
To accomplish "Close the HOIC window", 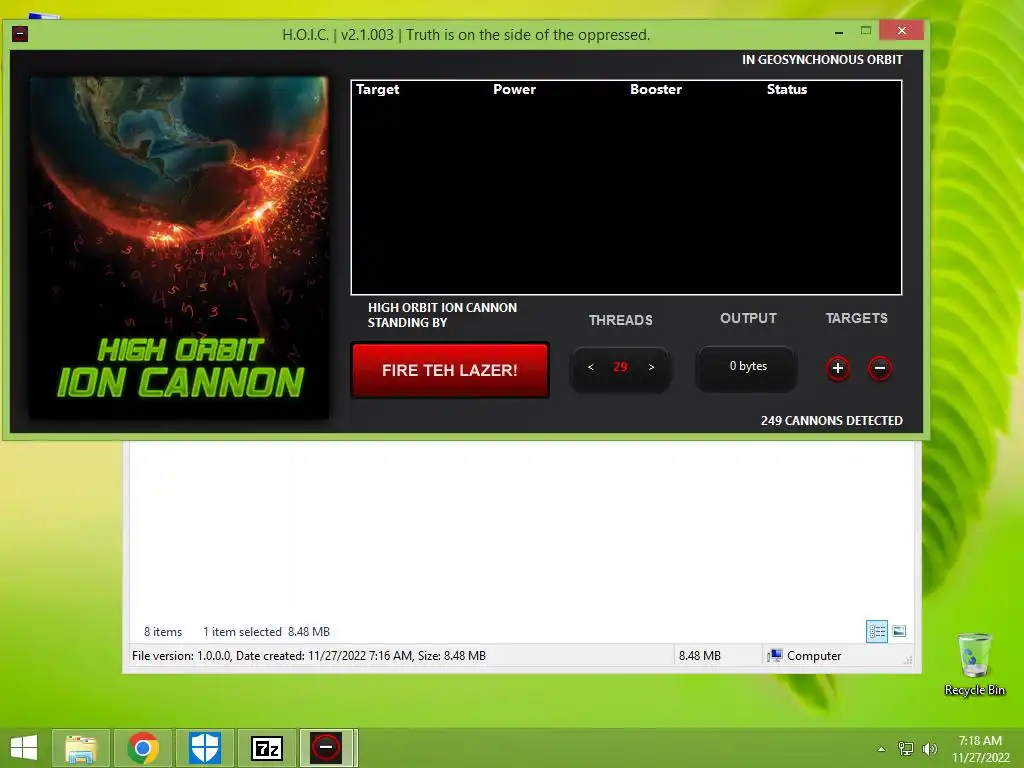I will (x=901, y=30).
